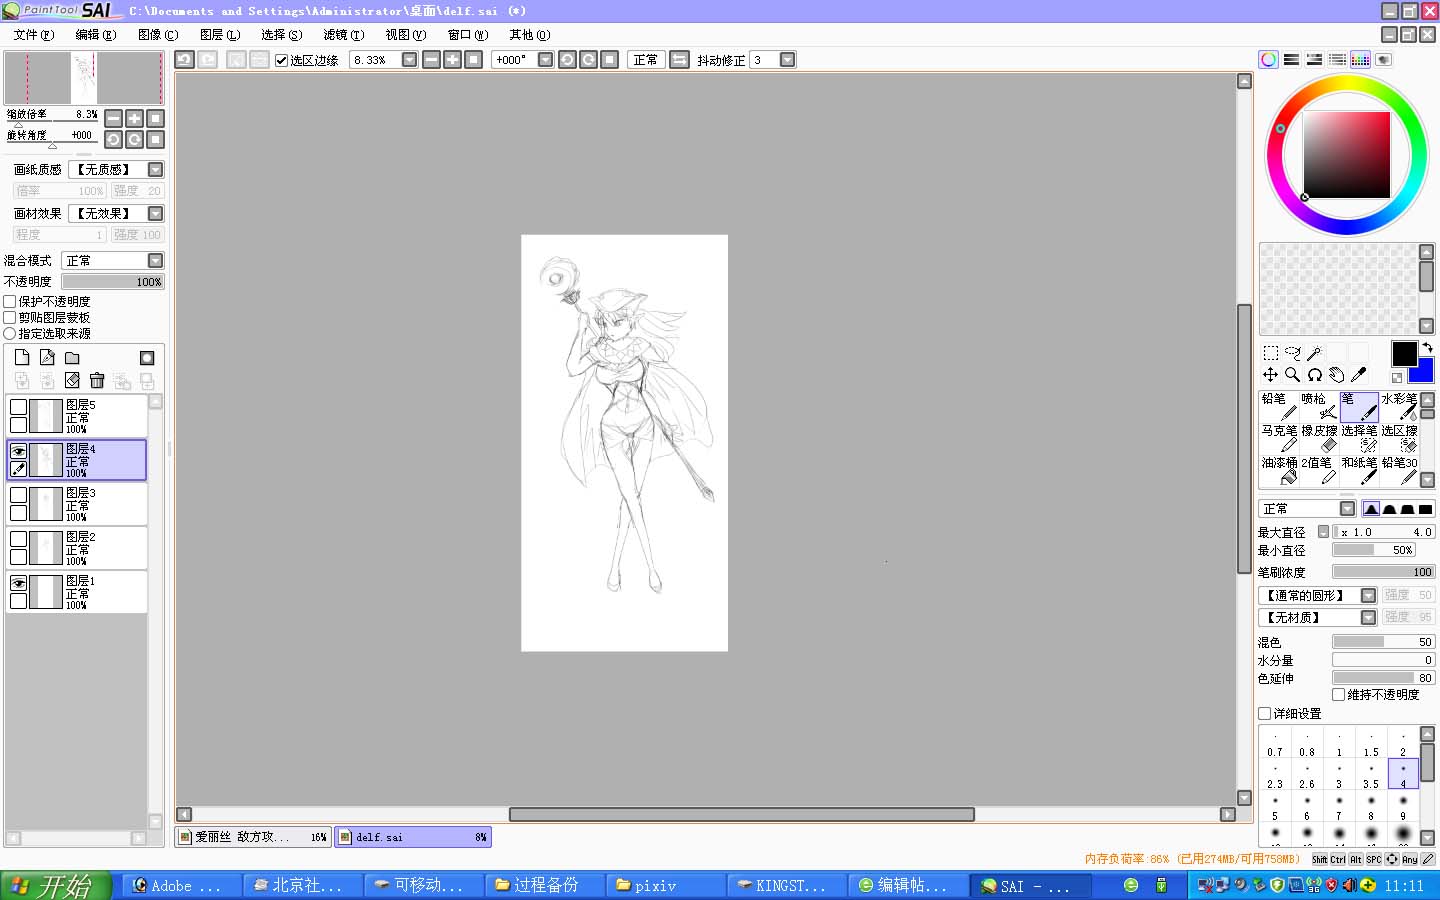Activate the move tool
Image resolution: width=1440 pixels, height=900 pixels.
click(x=1270, y=375)
